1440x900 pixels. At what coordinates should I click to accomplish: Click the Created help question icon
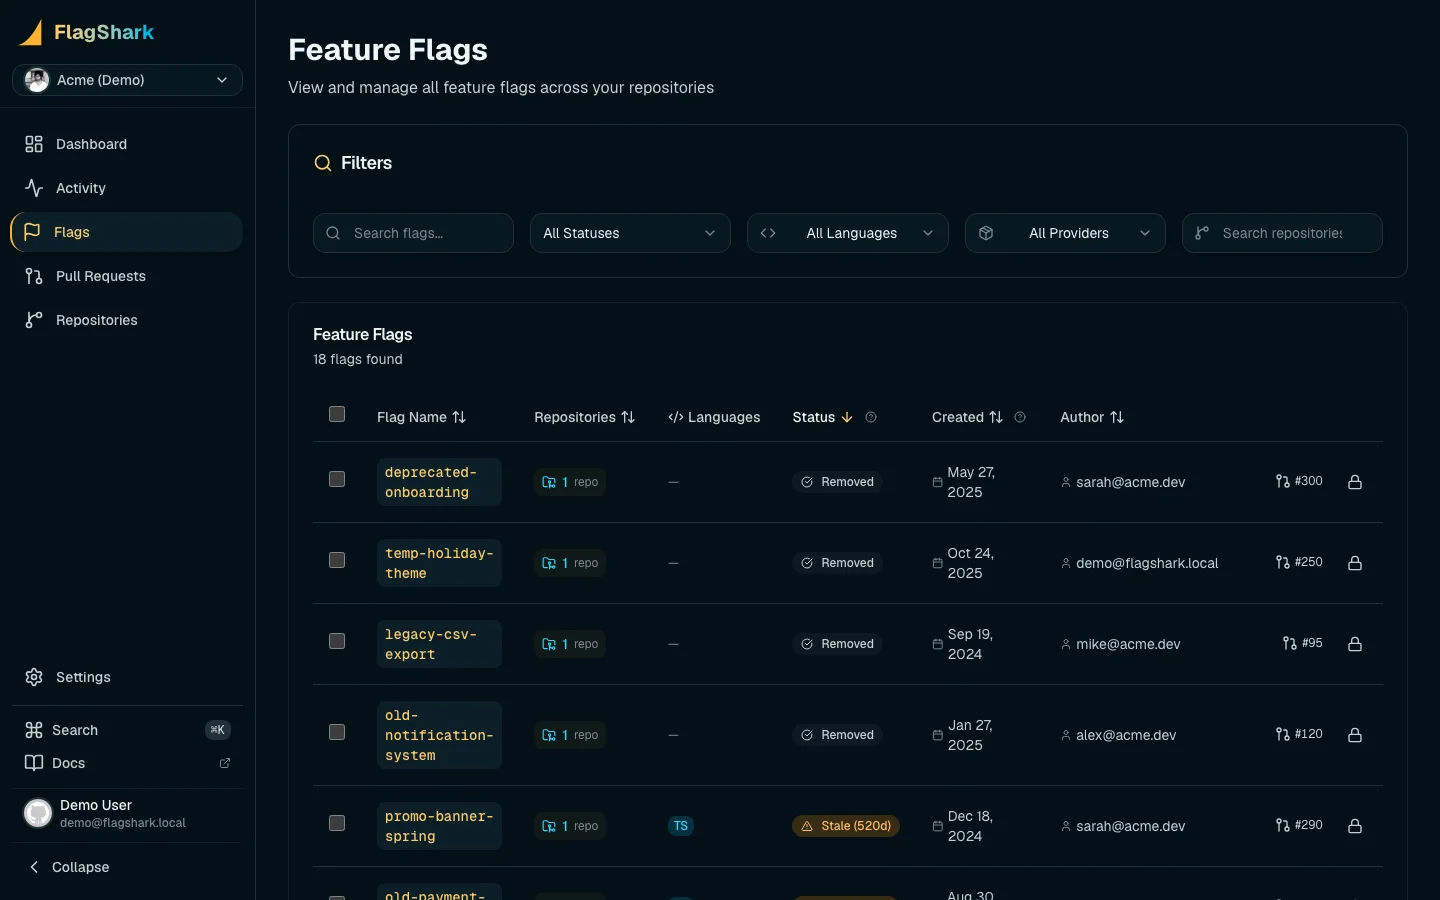tap(1020, 417)
